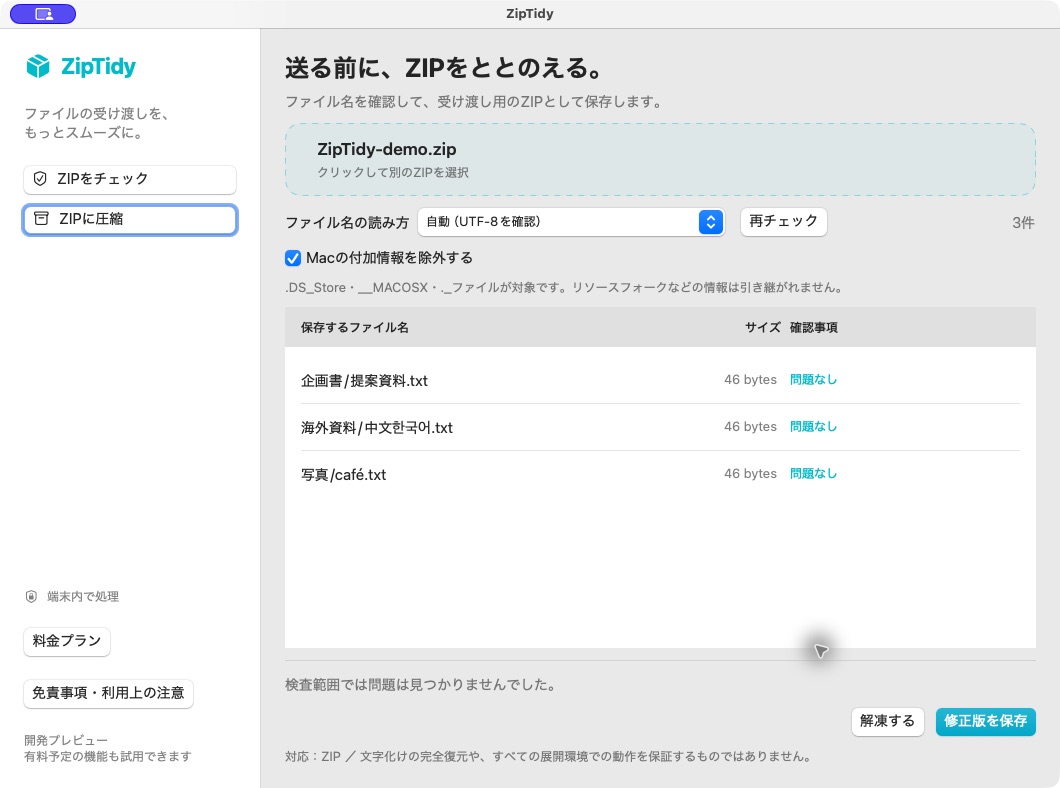Open 免責事項・利用上の注意
The height and width of the screenshot is (788, 1060).
coord(108,693)
